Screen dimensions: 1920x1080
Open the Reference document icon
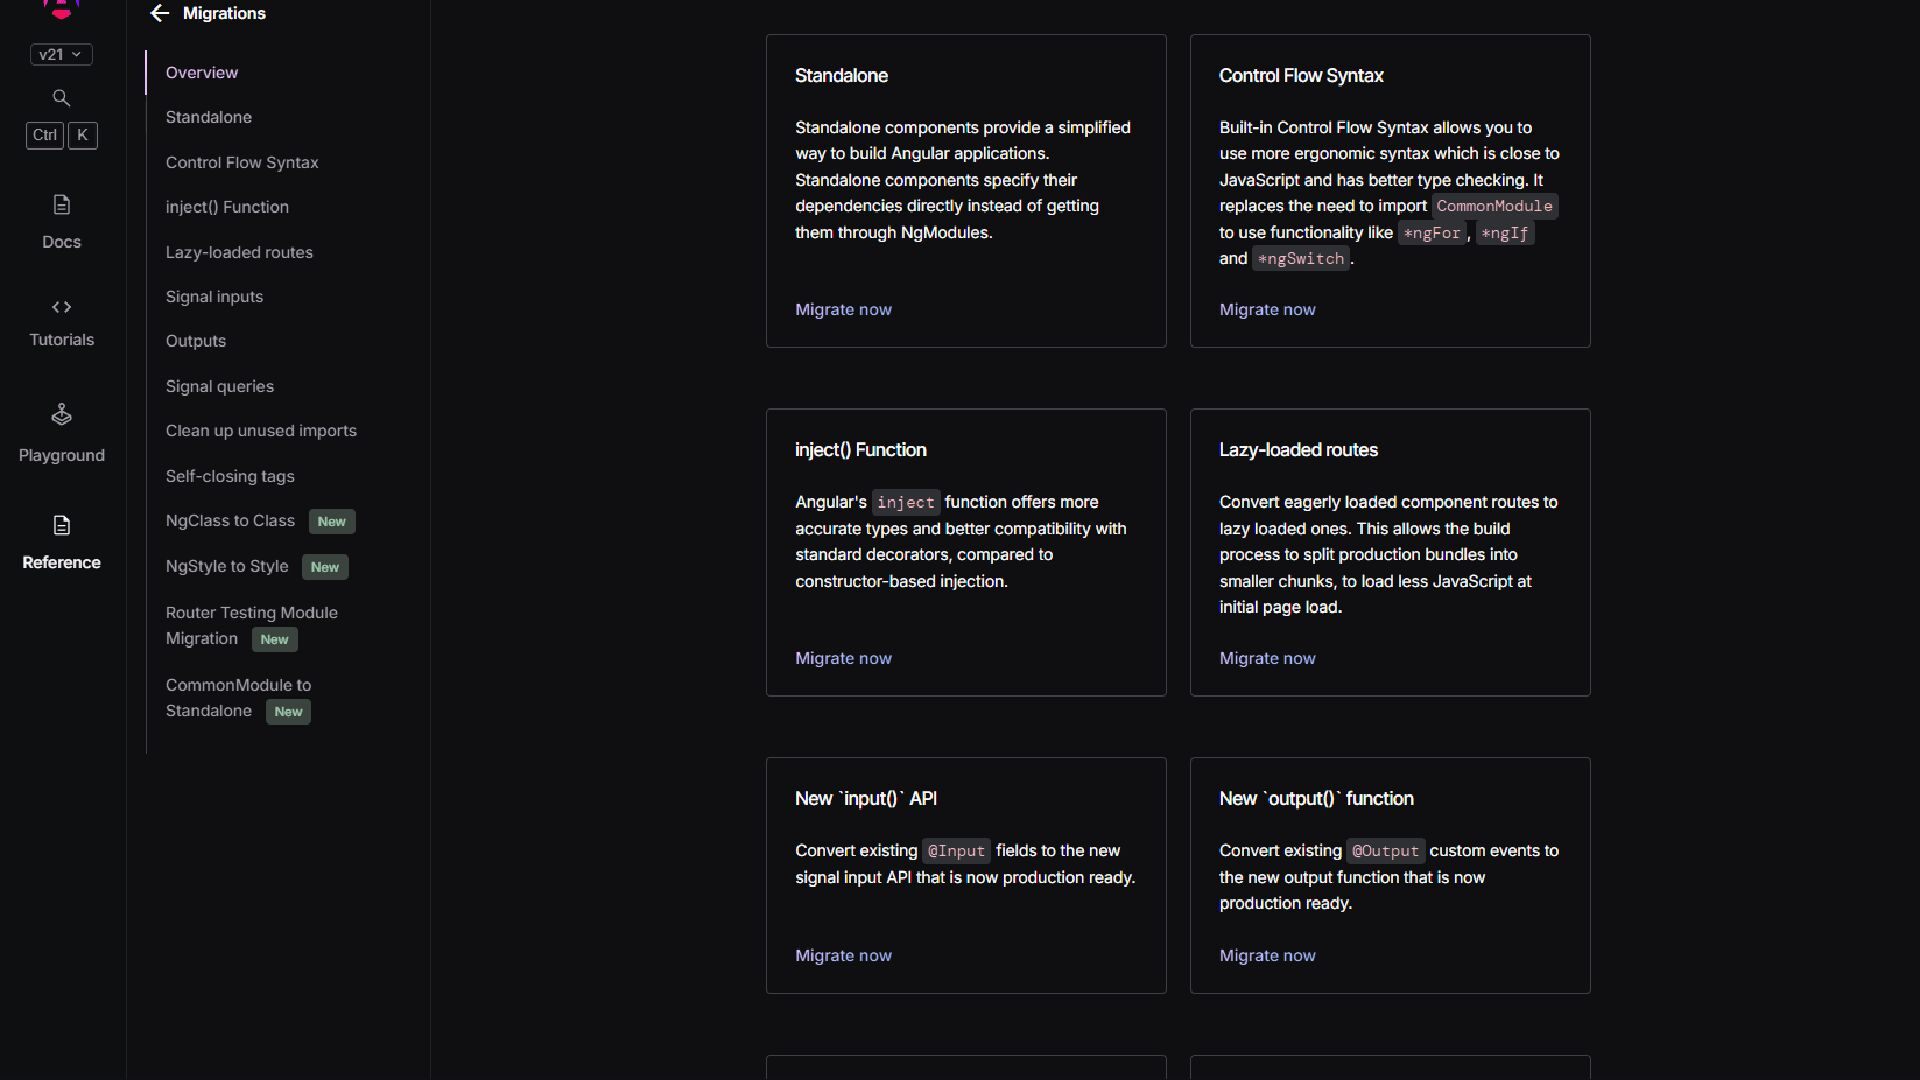click(61, 526)
